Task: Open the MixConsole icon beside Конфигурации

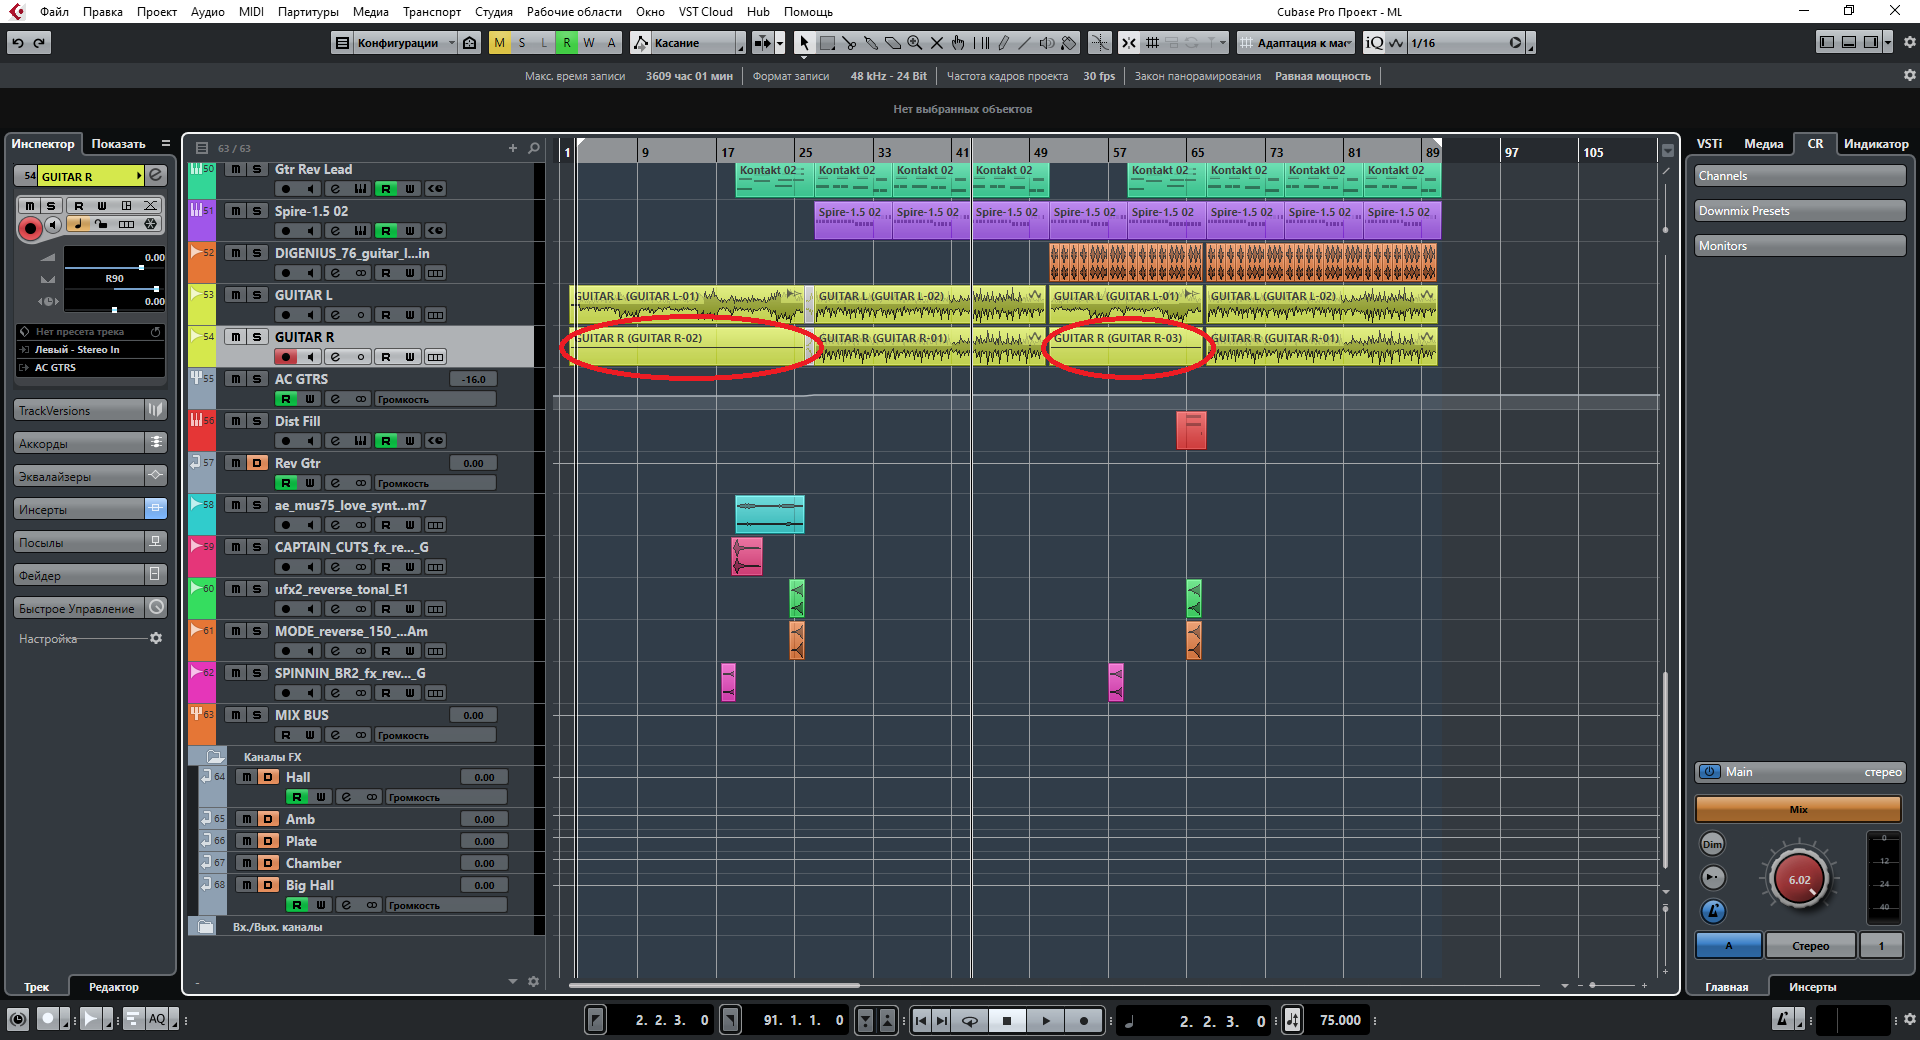Action: [469, 43]
